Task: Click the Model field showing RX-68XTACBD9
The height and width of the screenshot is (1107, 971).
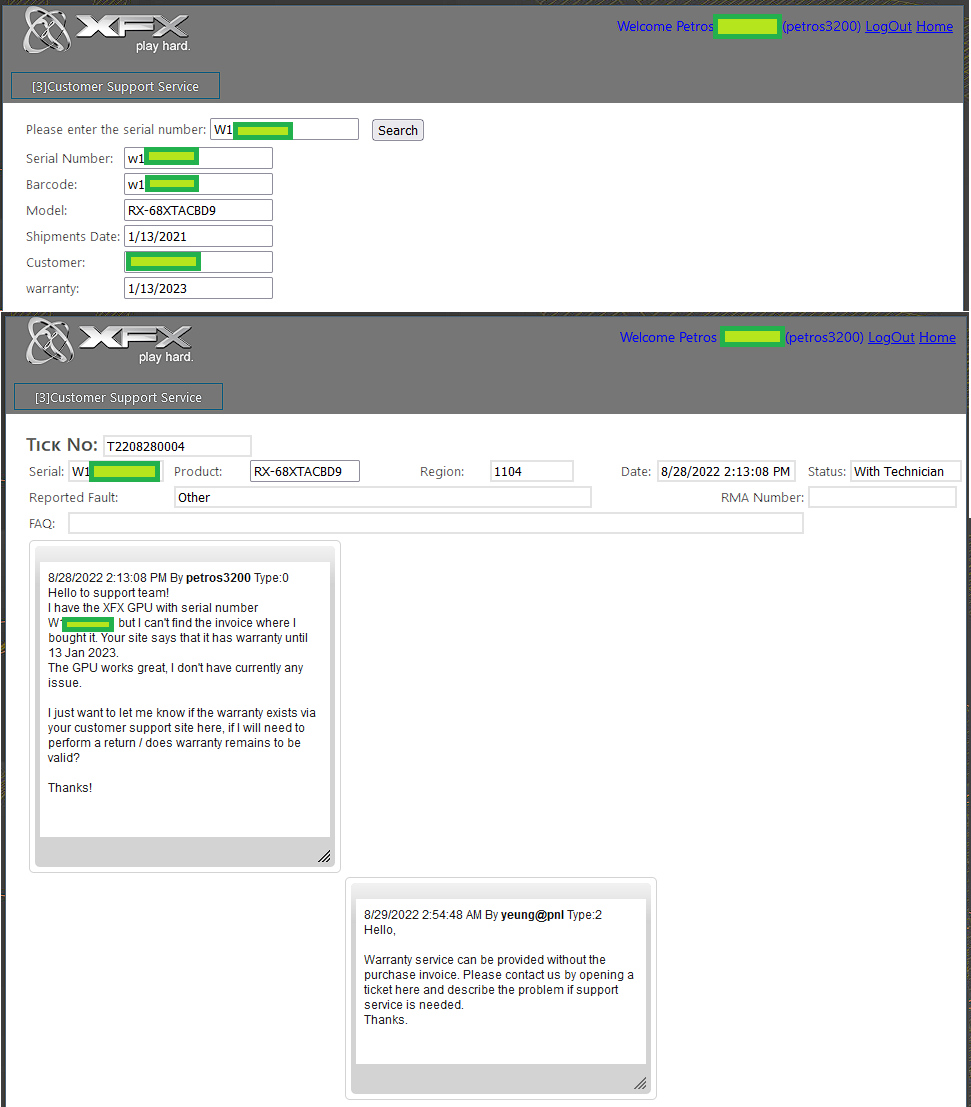Action: point(198,210)
